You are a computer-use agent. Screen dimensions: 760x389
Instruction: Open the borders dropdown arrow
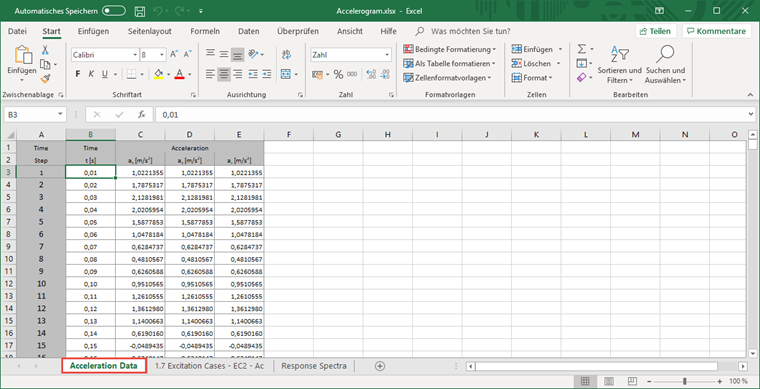tap(142, 75)
